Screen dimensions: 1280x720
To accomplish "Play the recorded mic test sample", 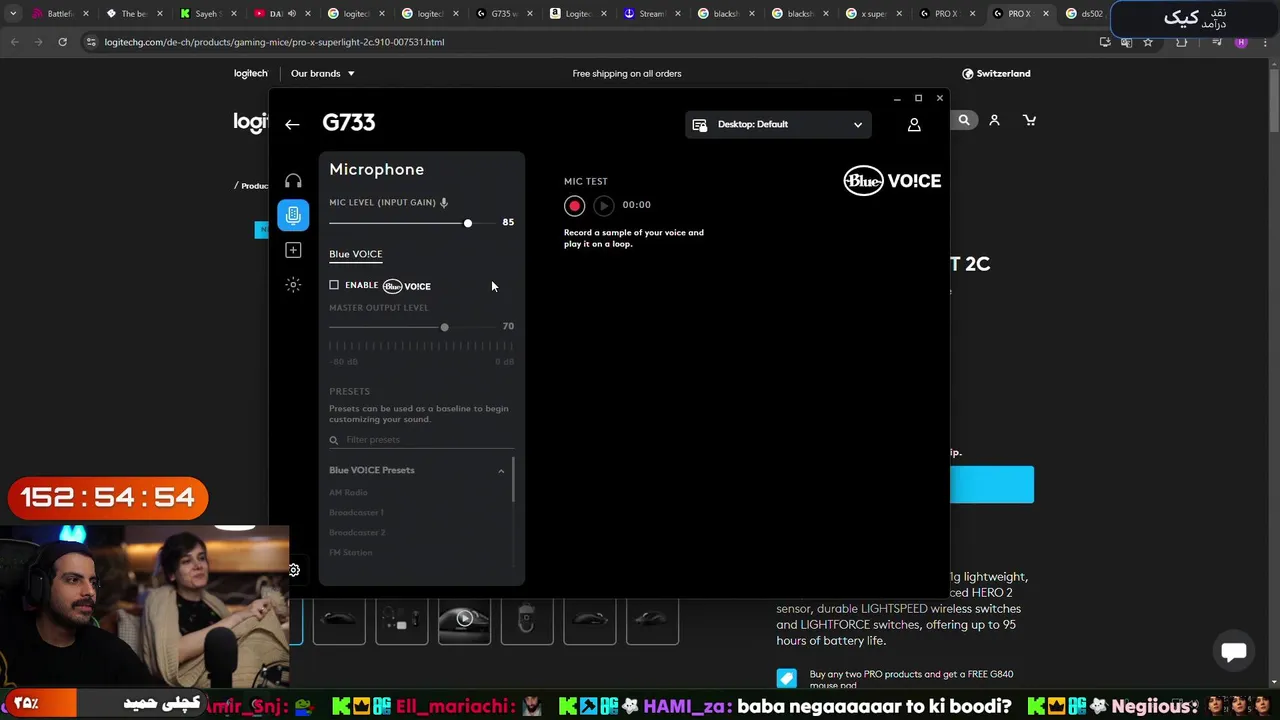I will 603,205.
